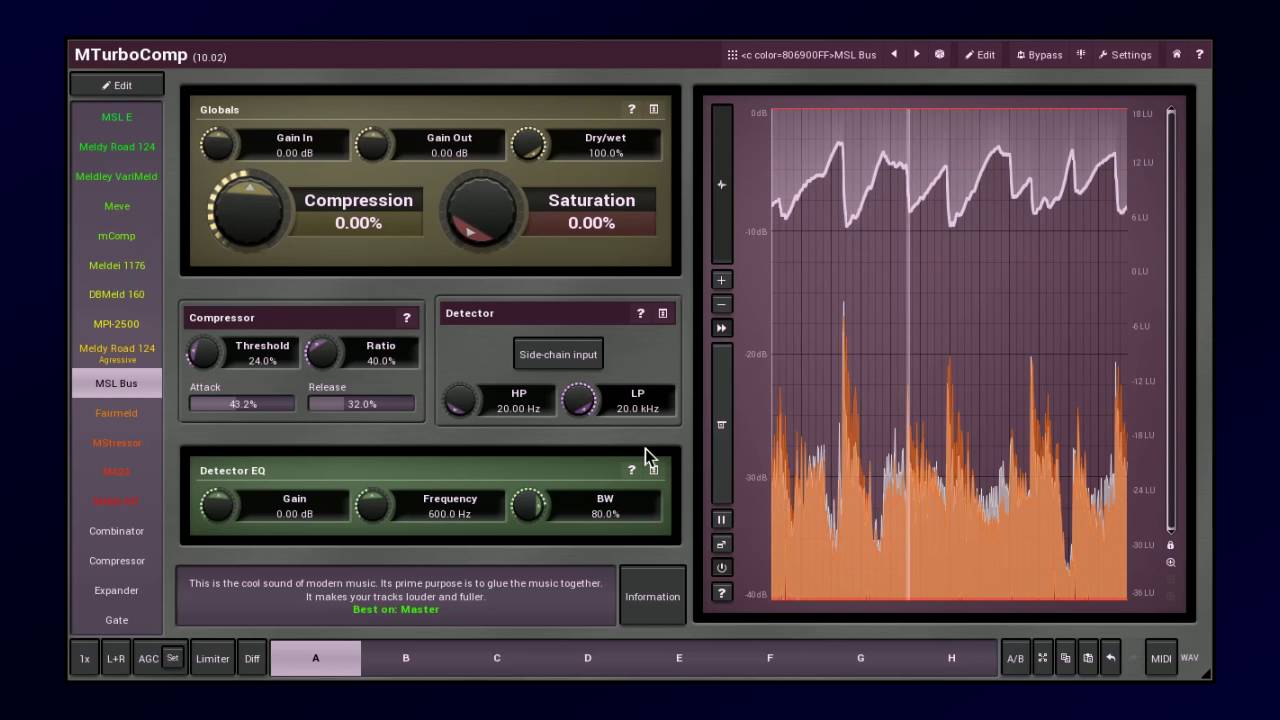
Task: Select preset slot C
Action: pos(497,658)
